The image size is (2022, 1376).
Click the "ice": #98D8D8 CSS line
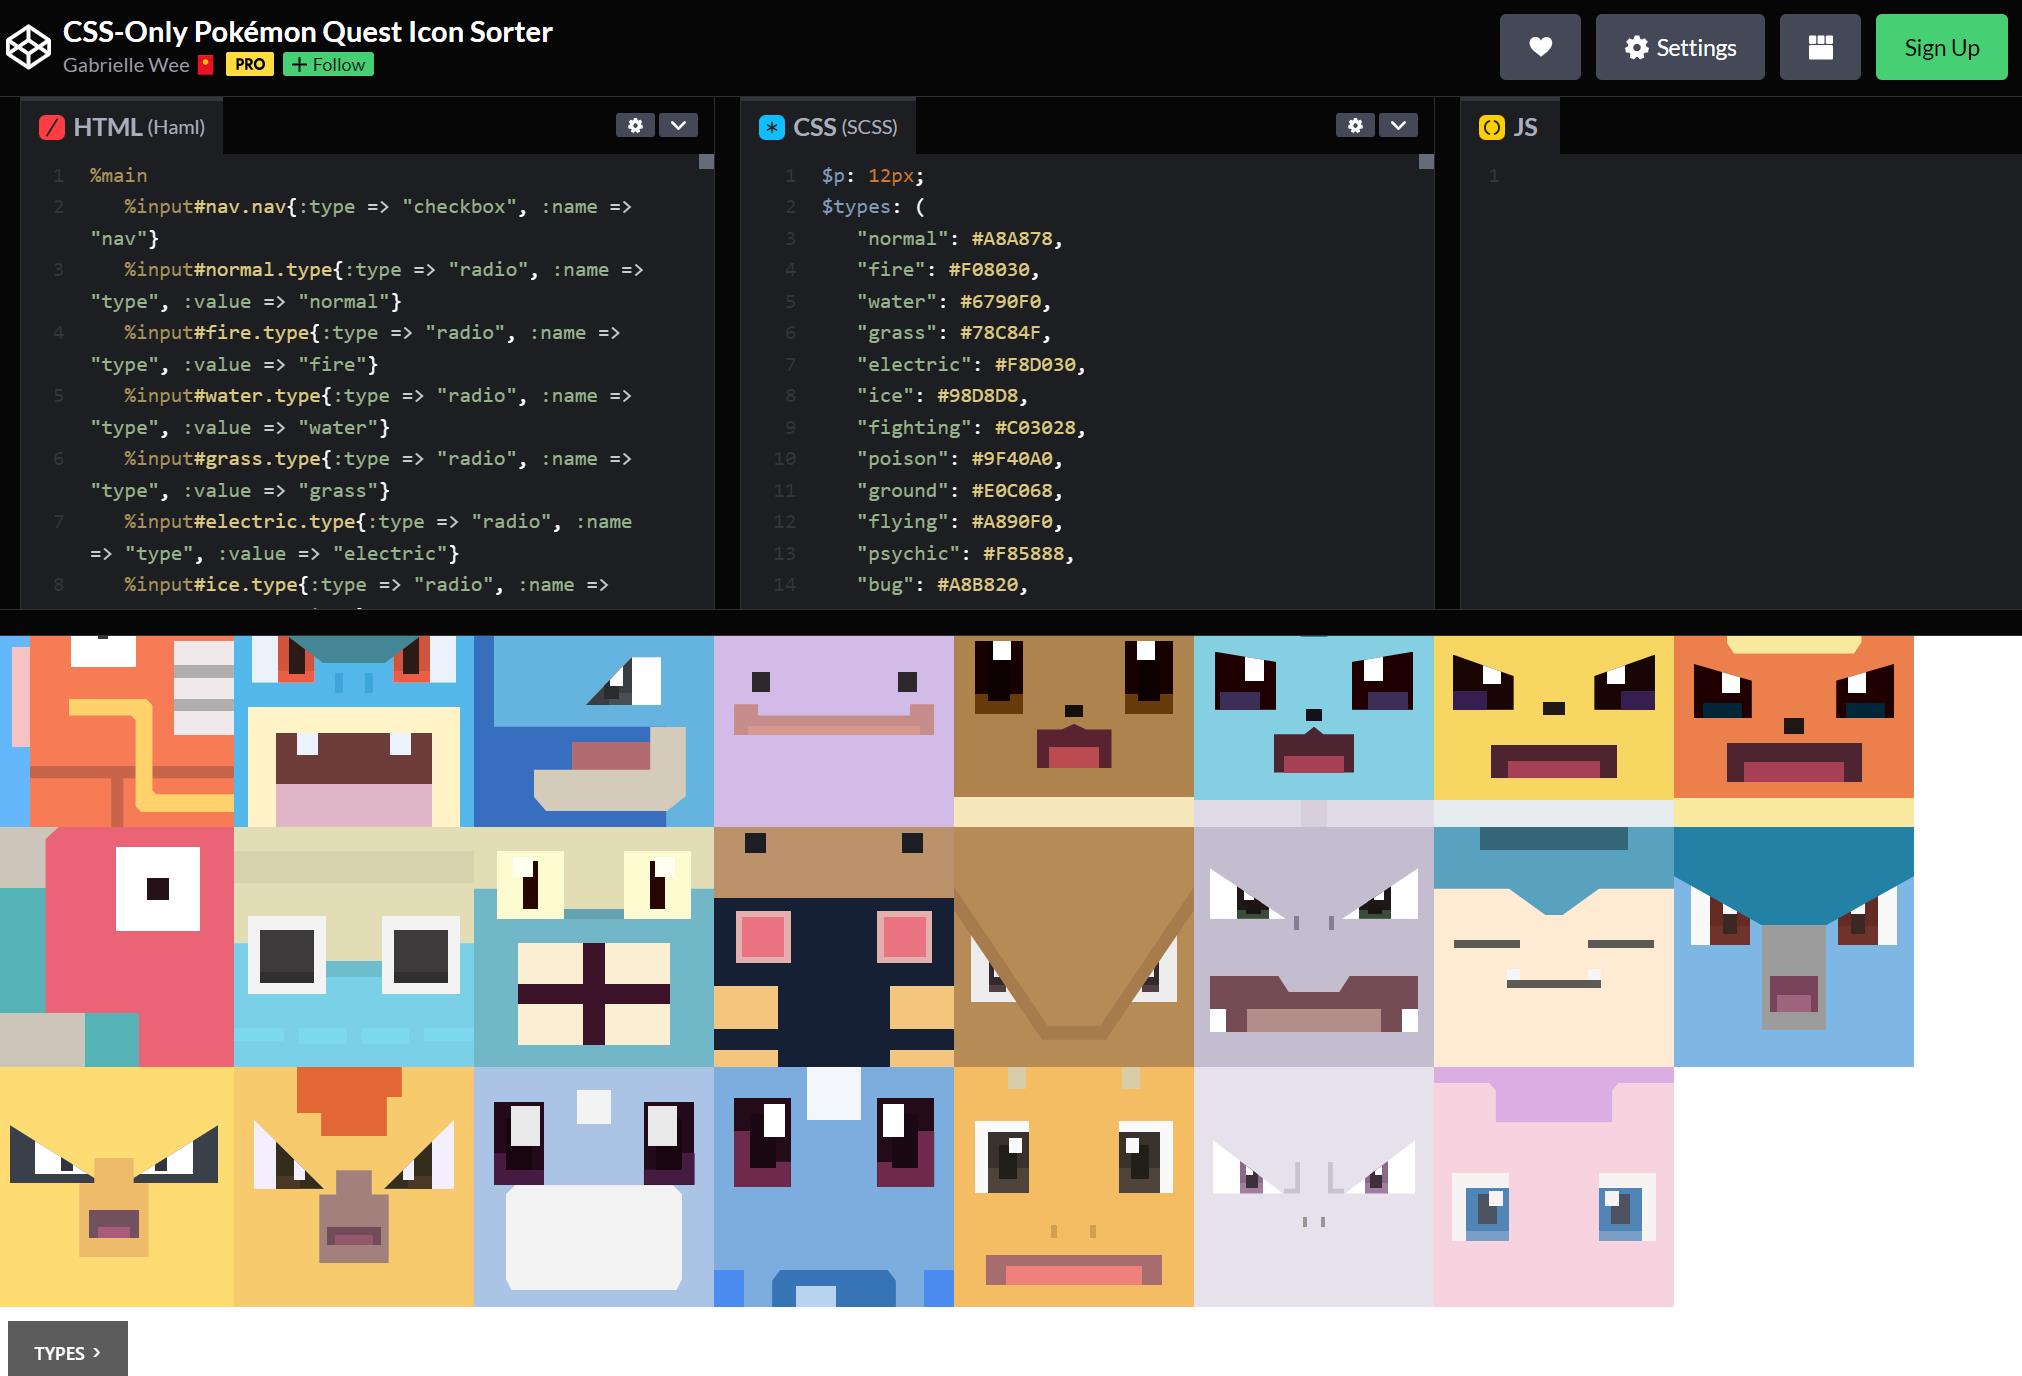coord(942,396)
